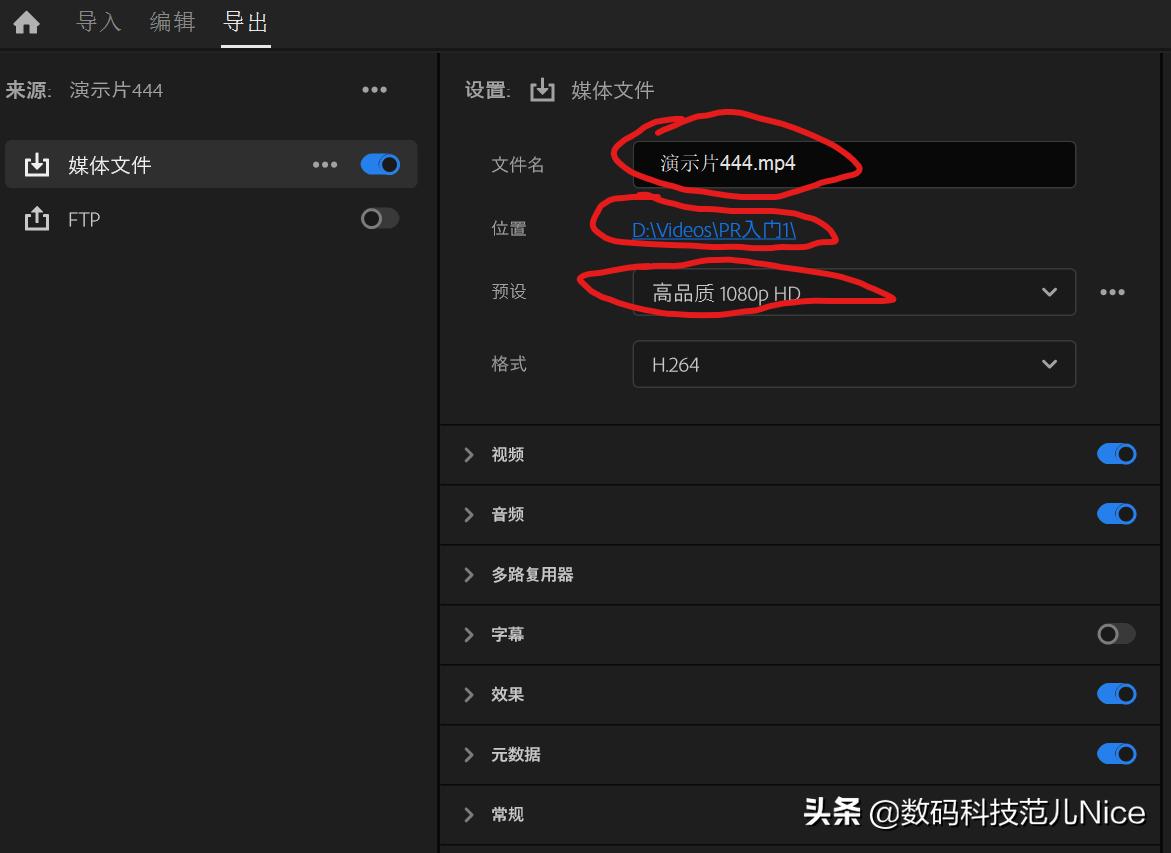Turn on the 字幕 export toggle
1171x853 pixels.
click(1116, 634)
